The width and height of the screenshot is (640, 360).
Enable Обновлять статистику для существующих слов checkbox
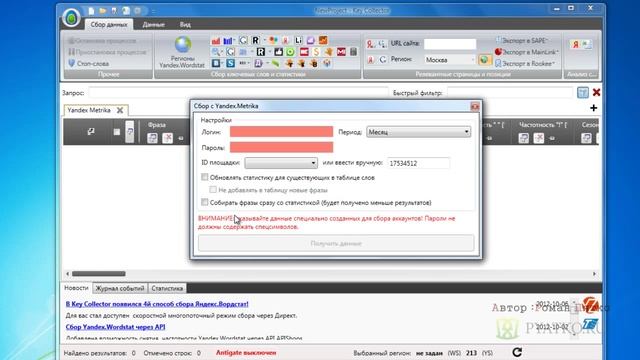204,177
